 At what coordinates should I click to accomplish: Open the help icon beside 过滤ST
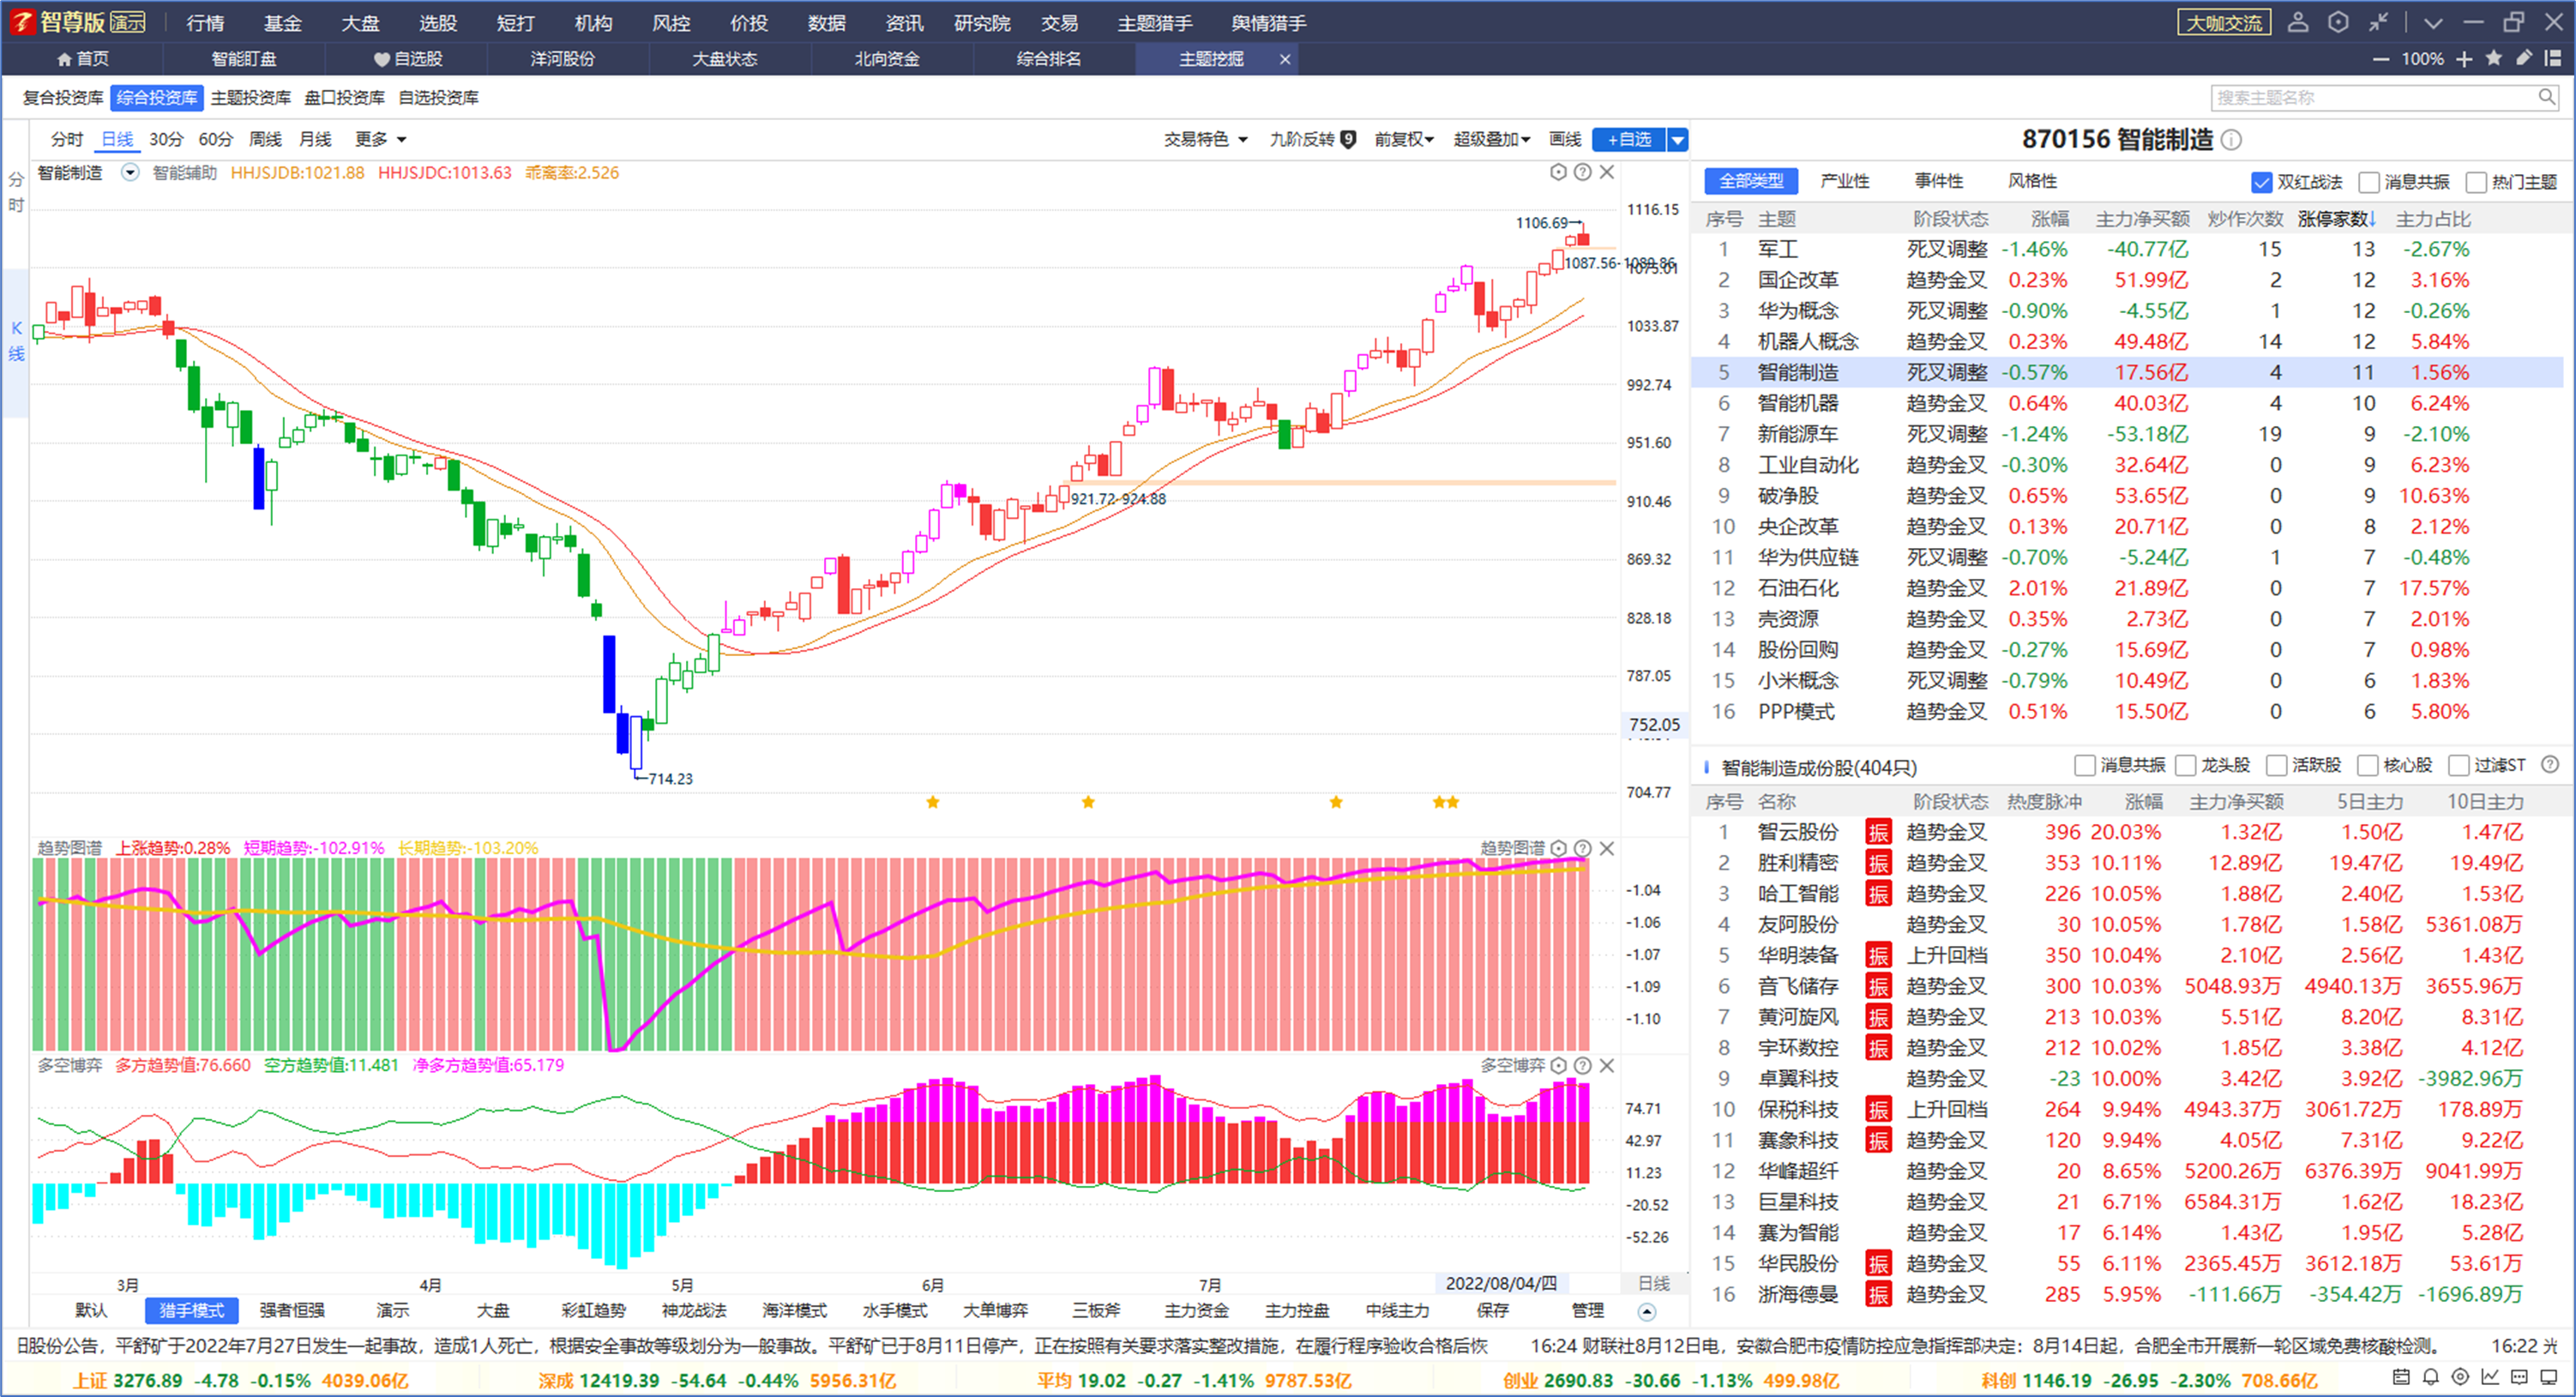[2550, 765]
